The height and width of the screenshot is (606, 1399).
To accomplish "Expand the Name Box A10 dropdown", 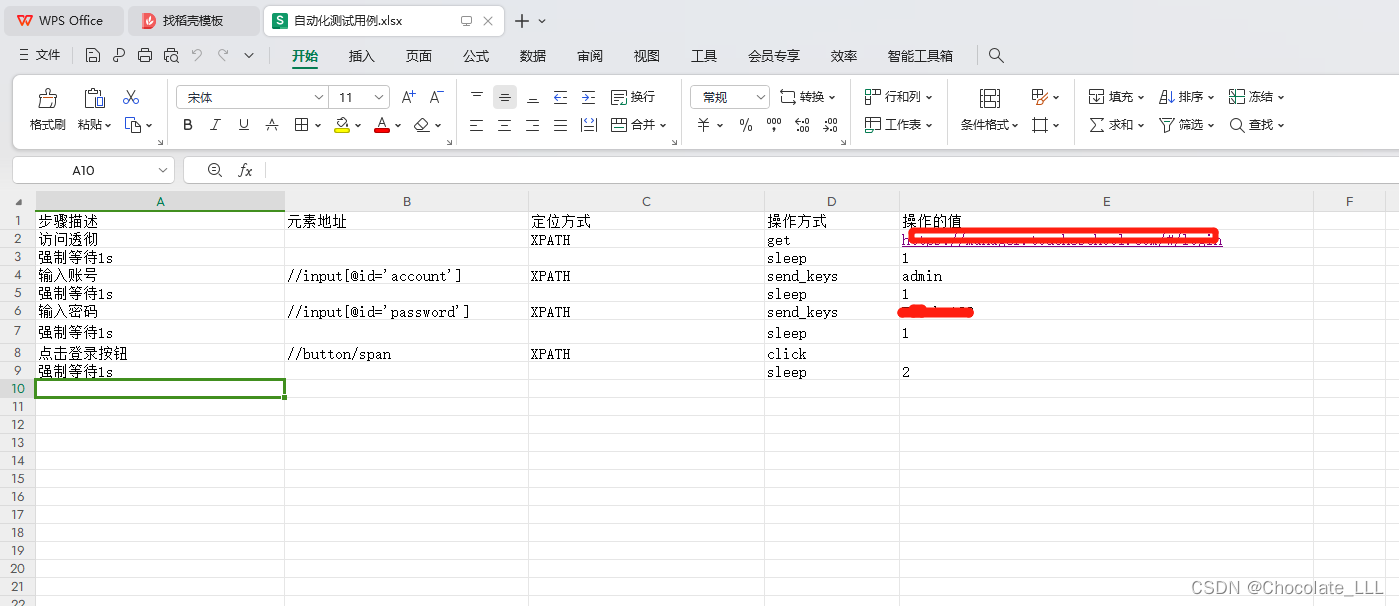I will point(163,170).
